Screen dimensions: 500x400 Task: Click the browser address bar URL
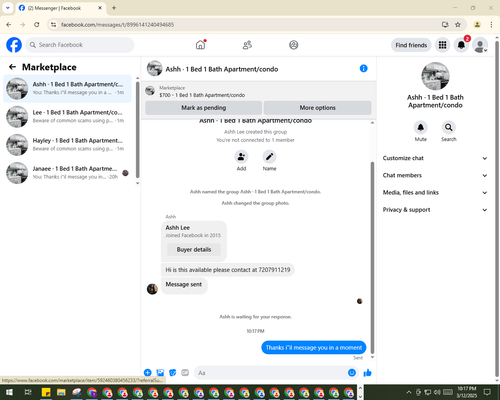pyautogui.click(x=117, y=25)
